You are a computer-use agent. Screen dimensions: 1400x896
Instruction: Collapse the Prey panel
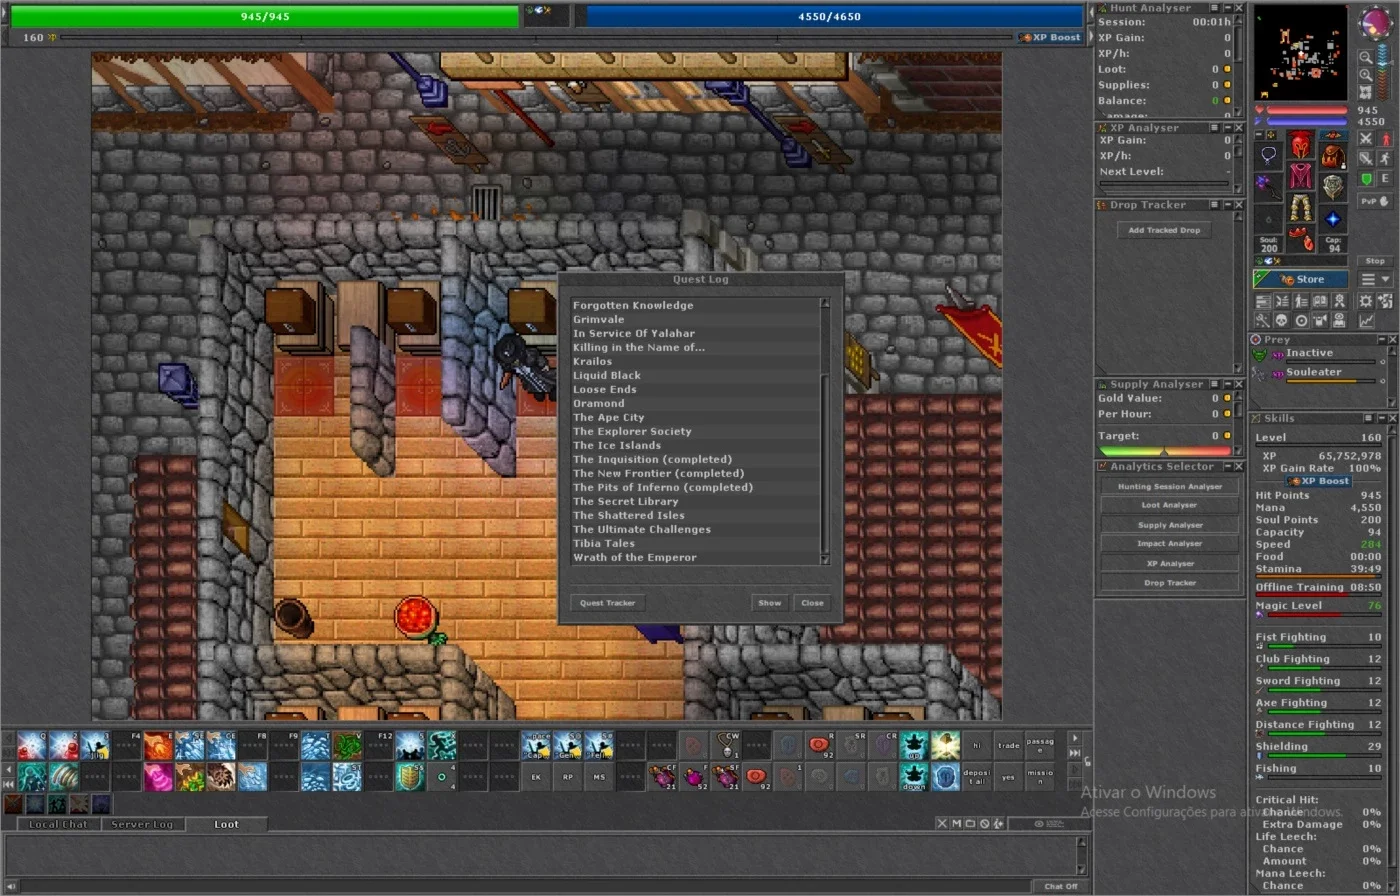coord(1382,339)
